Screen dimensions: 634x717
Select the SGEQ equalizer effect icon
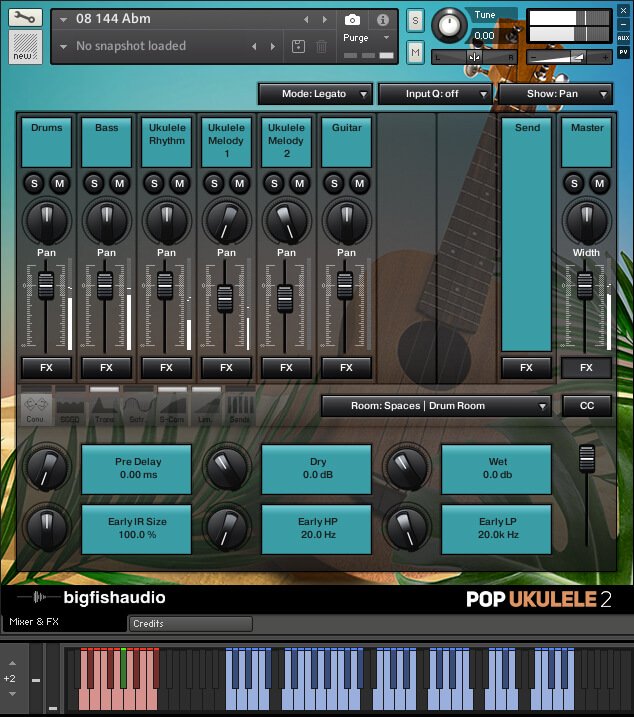click(70, 409)
